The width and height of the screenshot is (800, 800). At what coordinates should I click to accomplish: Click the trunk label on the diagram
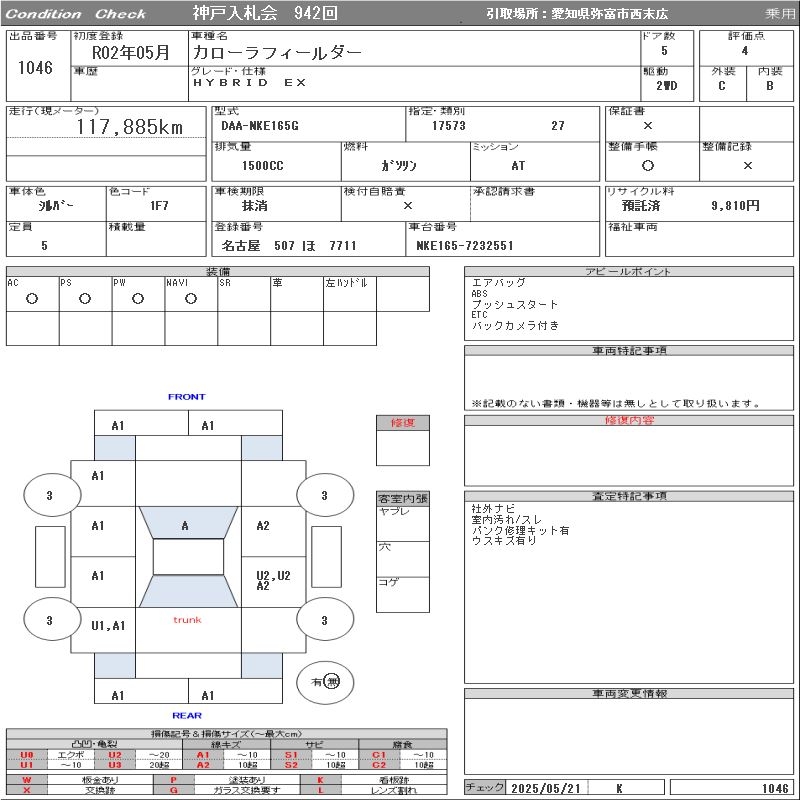click(187, 620)
